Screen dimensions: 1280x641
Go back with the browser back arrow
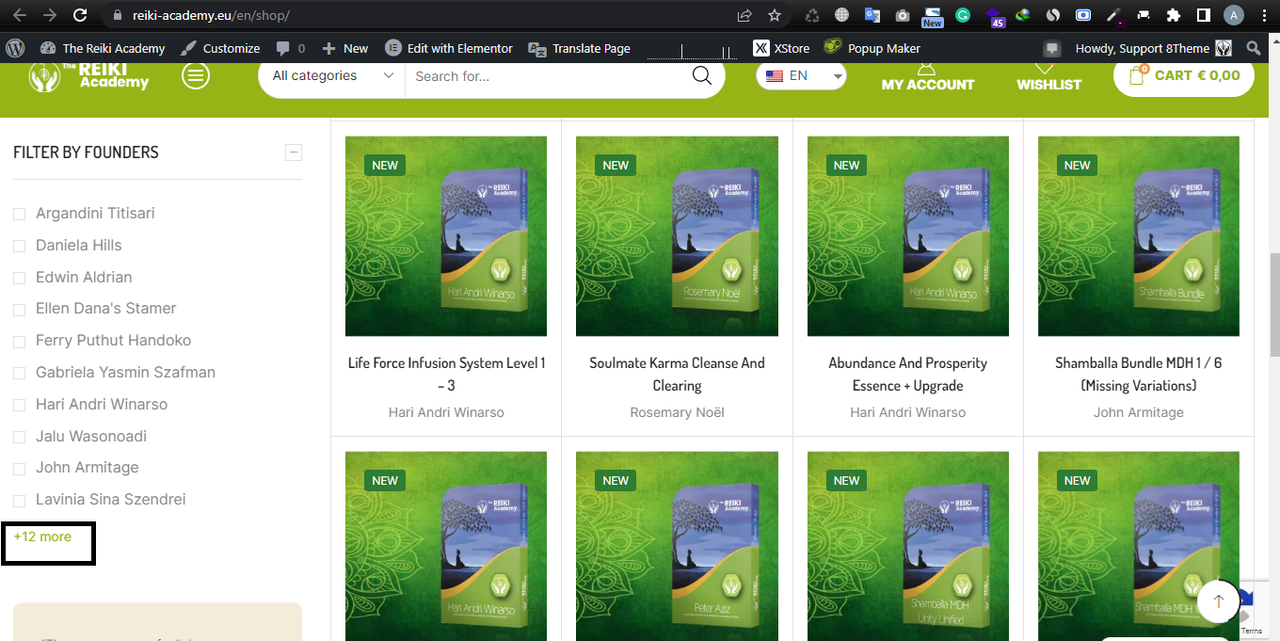coord(20,16)
